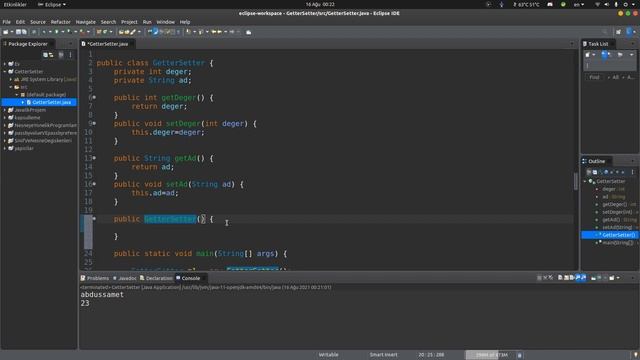Open Outline view menu (three dots)
640x360 pixels.
coord(632,172)
